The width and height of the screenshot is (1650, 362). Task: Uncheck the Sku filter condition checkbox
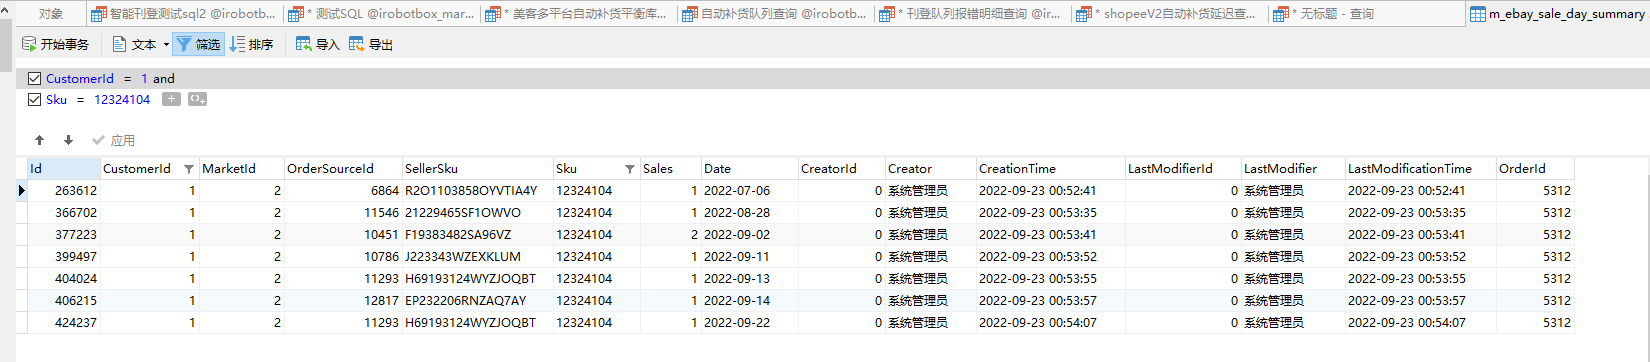[35, 99]
